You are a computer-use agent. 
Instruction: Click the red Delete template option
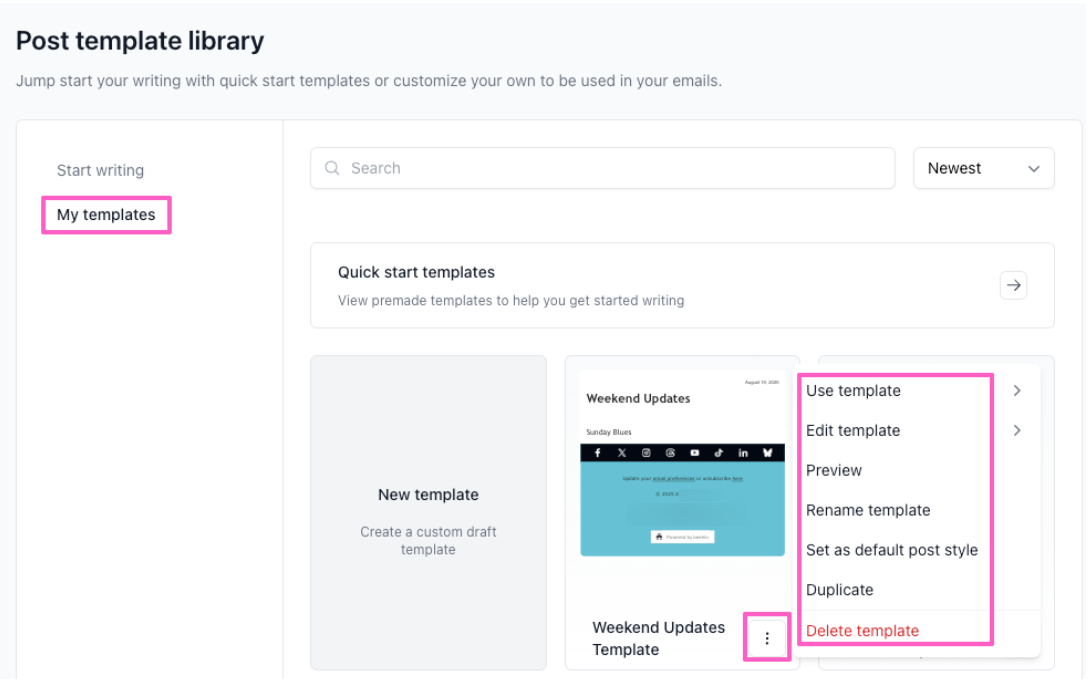pyautogui.click(x=862, y=631)
